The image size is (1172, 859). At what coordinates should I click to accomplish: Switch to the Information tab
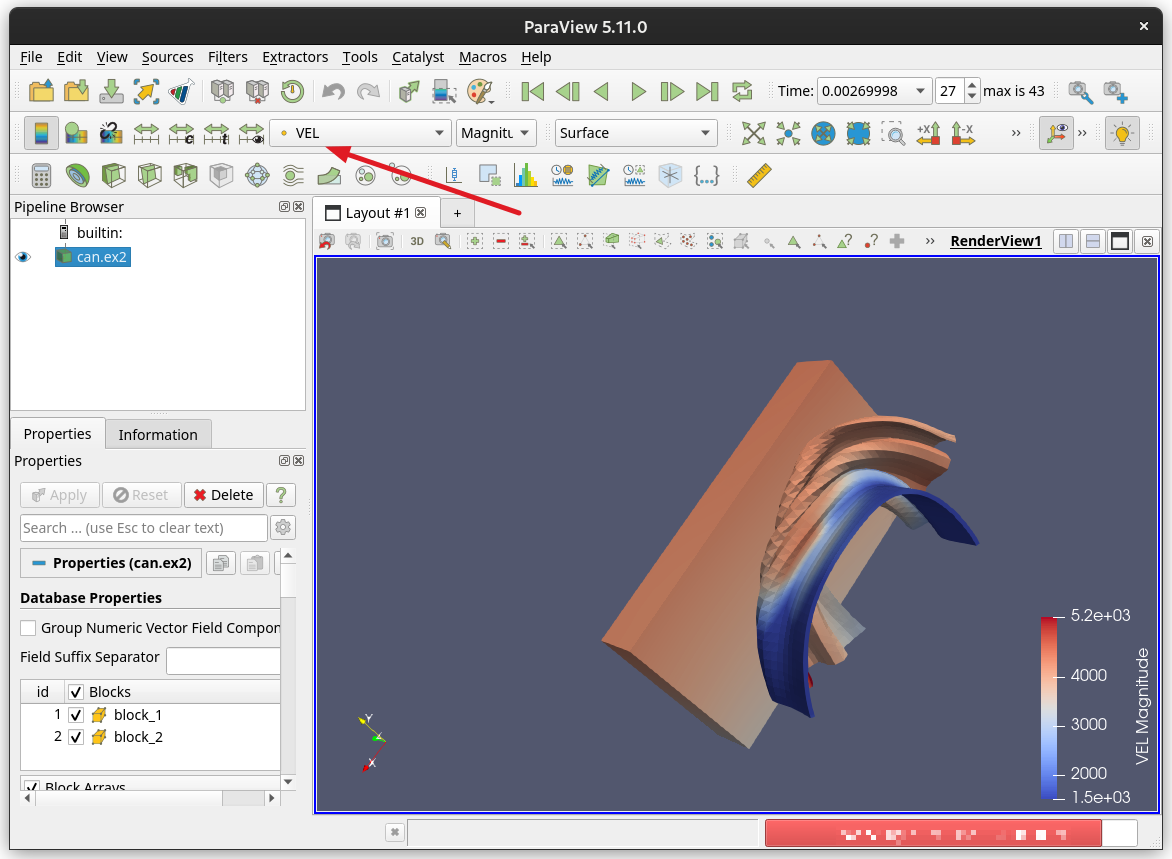coord(158,434)
